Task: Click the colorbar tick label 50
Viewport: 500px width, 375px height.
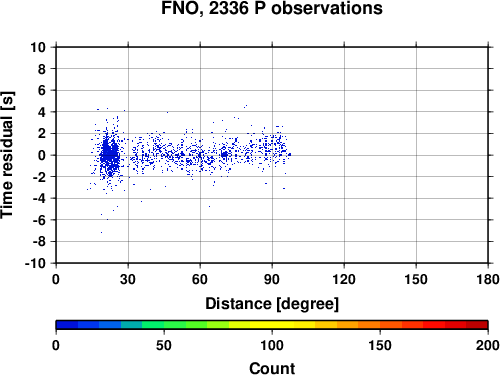Action: click(164, 345)
